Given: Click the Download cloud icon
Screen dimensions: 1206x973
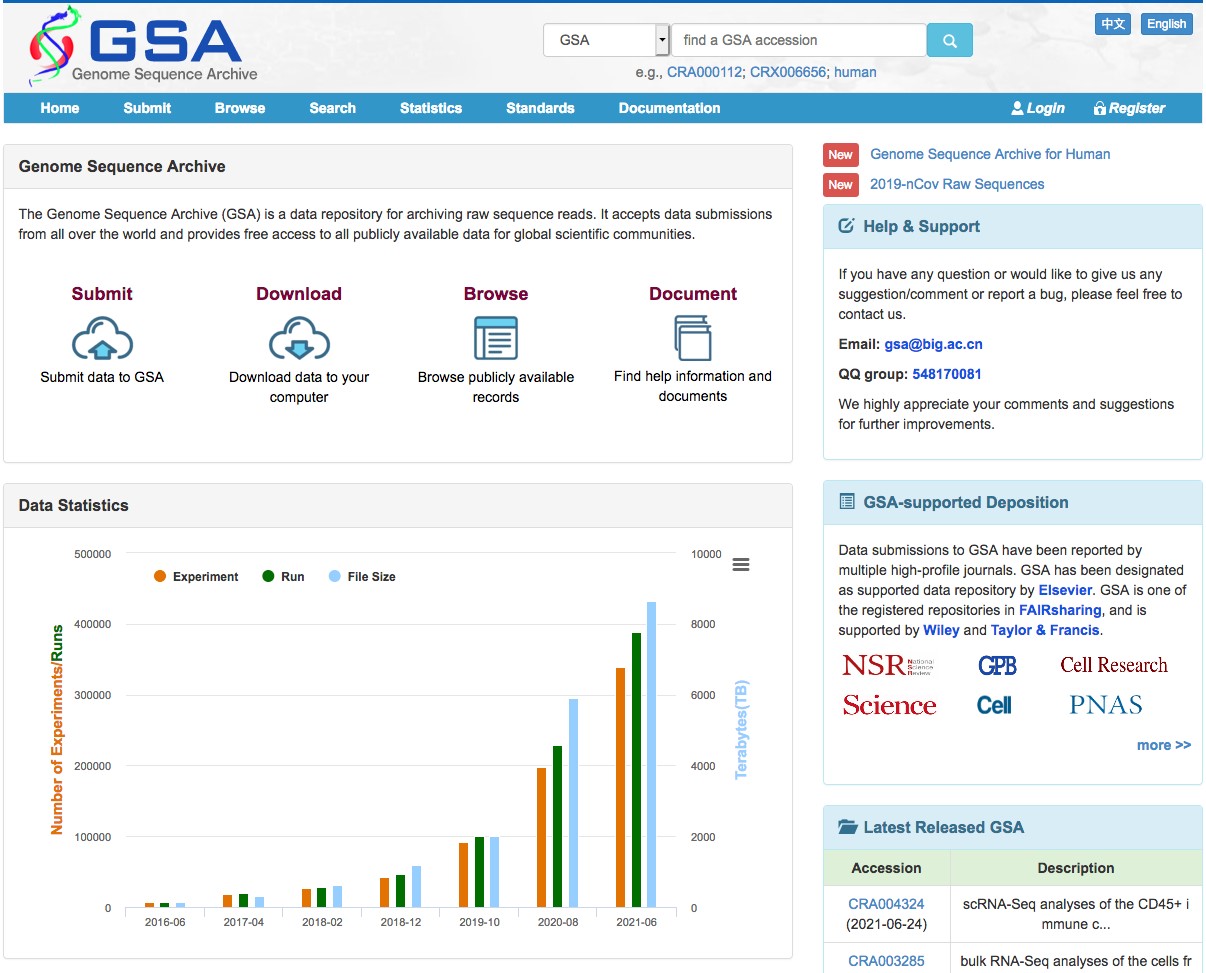Looking at the screenshot, I should [x=299, y=338].
